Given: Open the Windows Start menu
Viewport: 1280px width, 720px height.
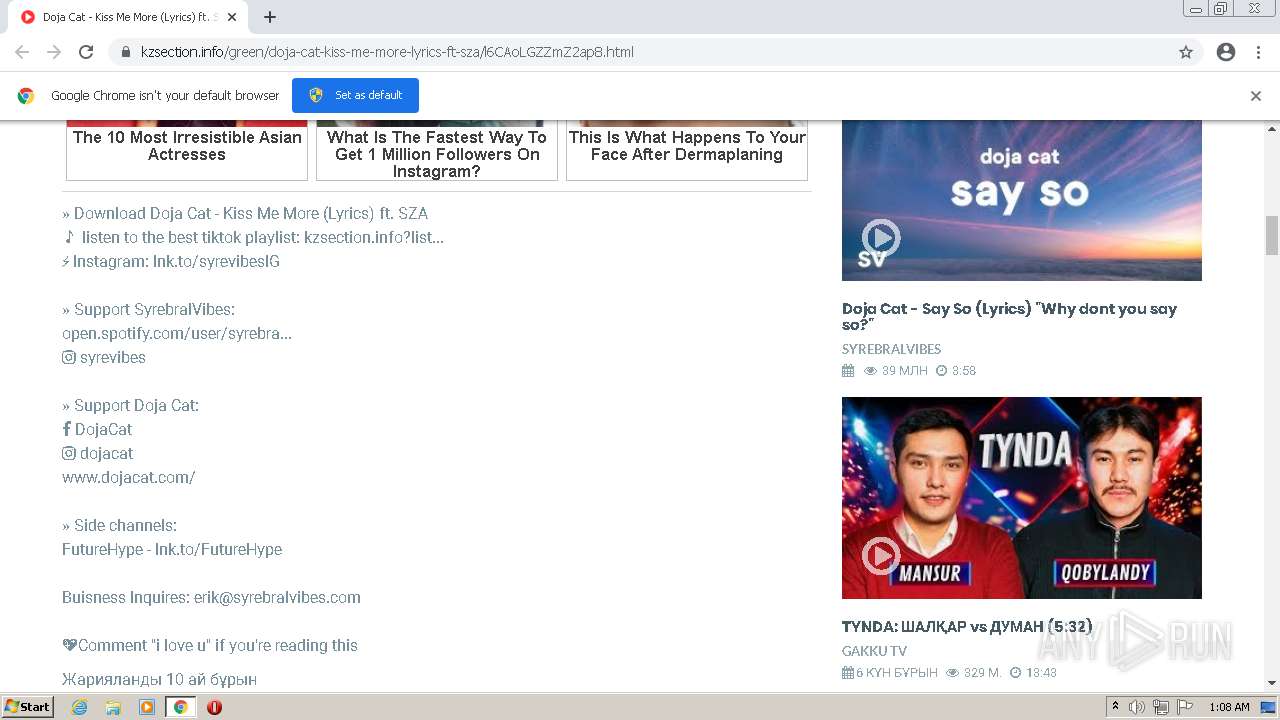Looking at the screenshot, I should pyautogui.click(x=28, y=707).
